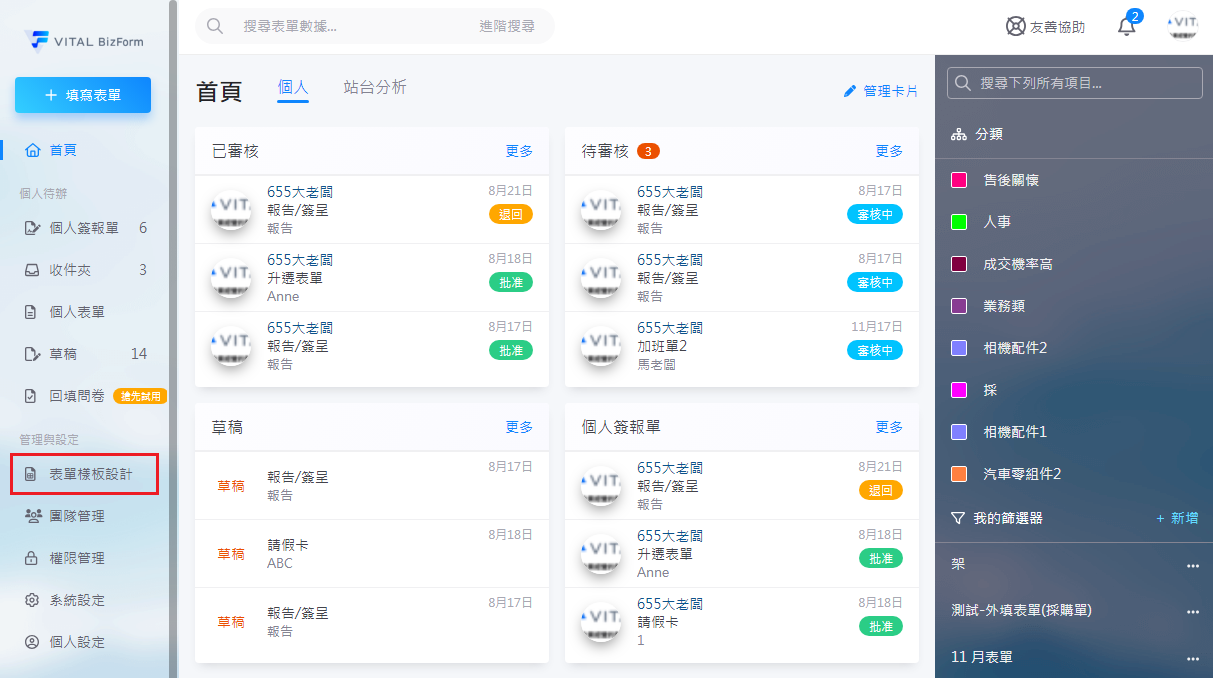The width and height of the screenshot is (1213, 678).
Task: Open 表單樣板設計 in sidebar
Action: [90, 474]
